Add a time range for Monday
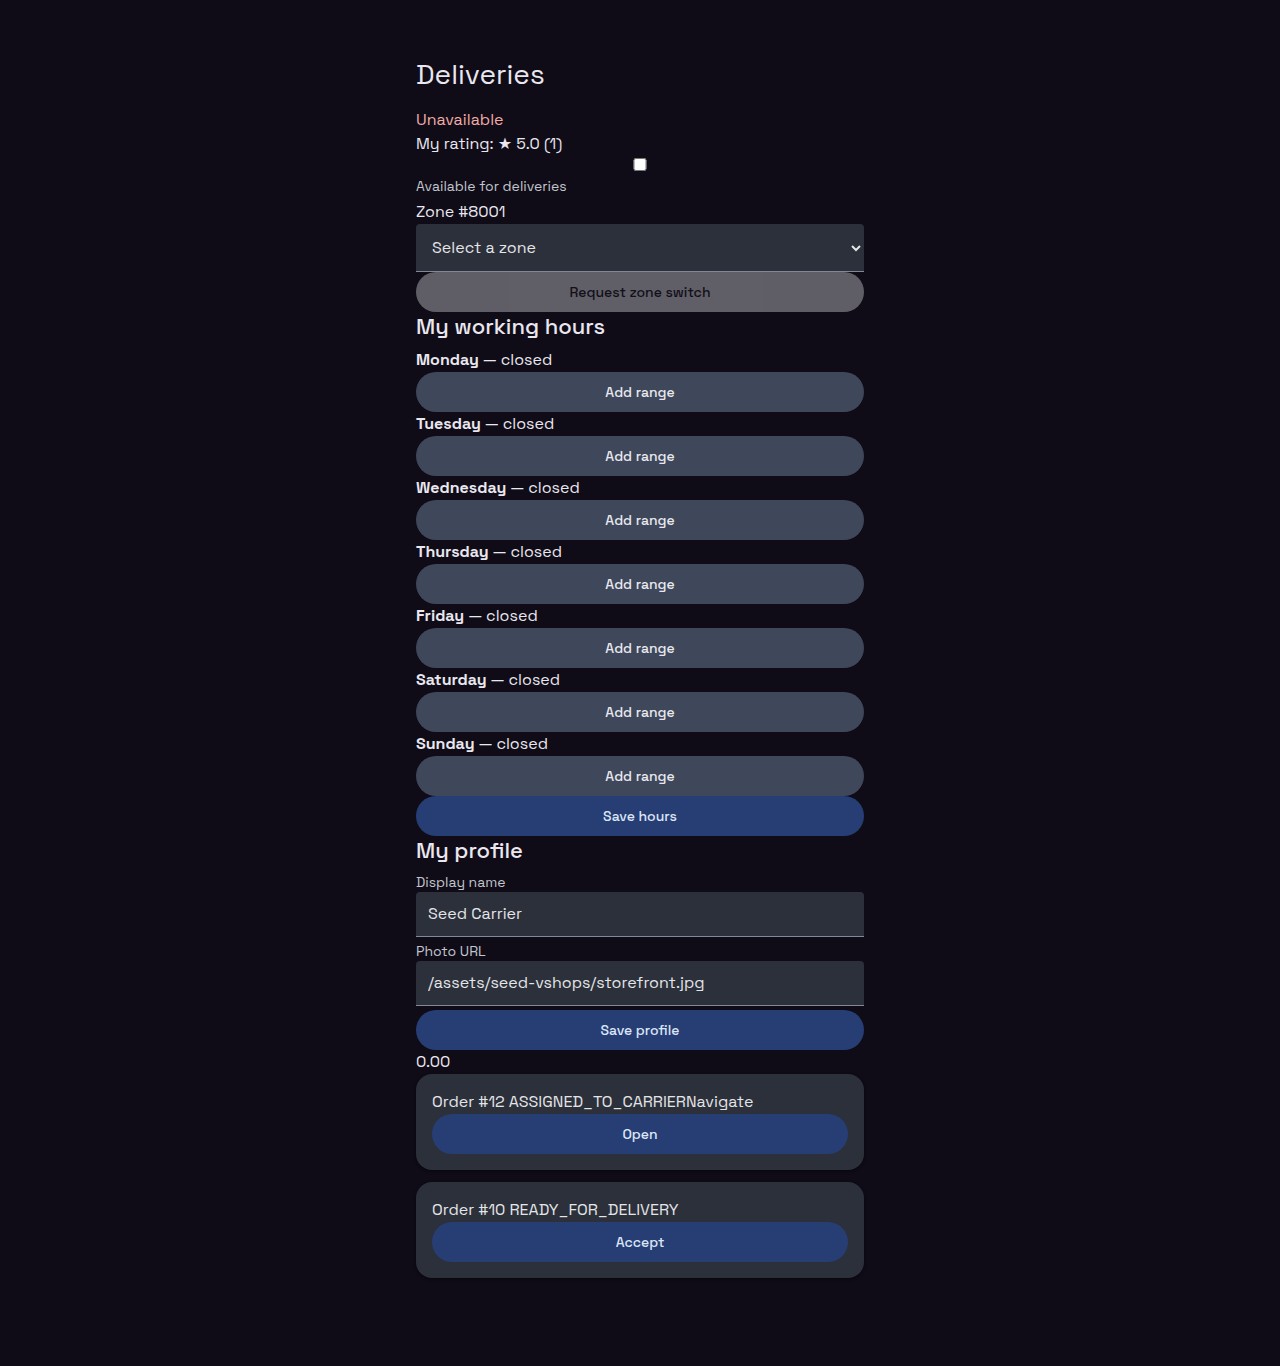Image resolution: width=1280 pixels, height=1366 pixels. [x=640, y=392]
